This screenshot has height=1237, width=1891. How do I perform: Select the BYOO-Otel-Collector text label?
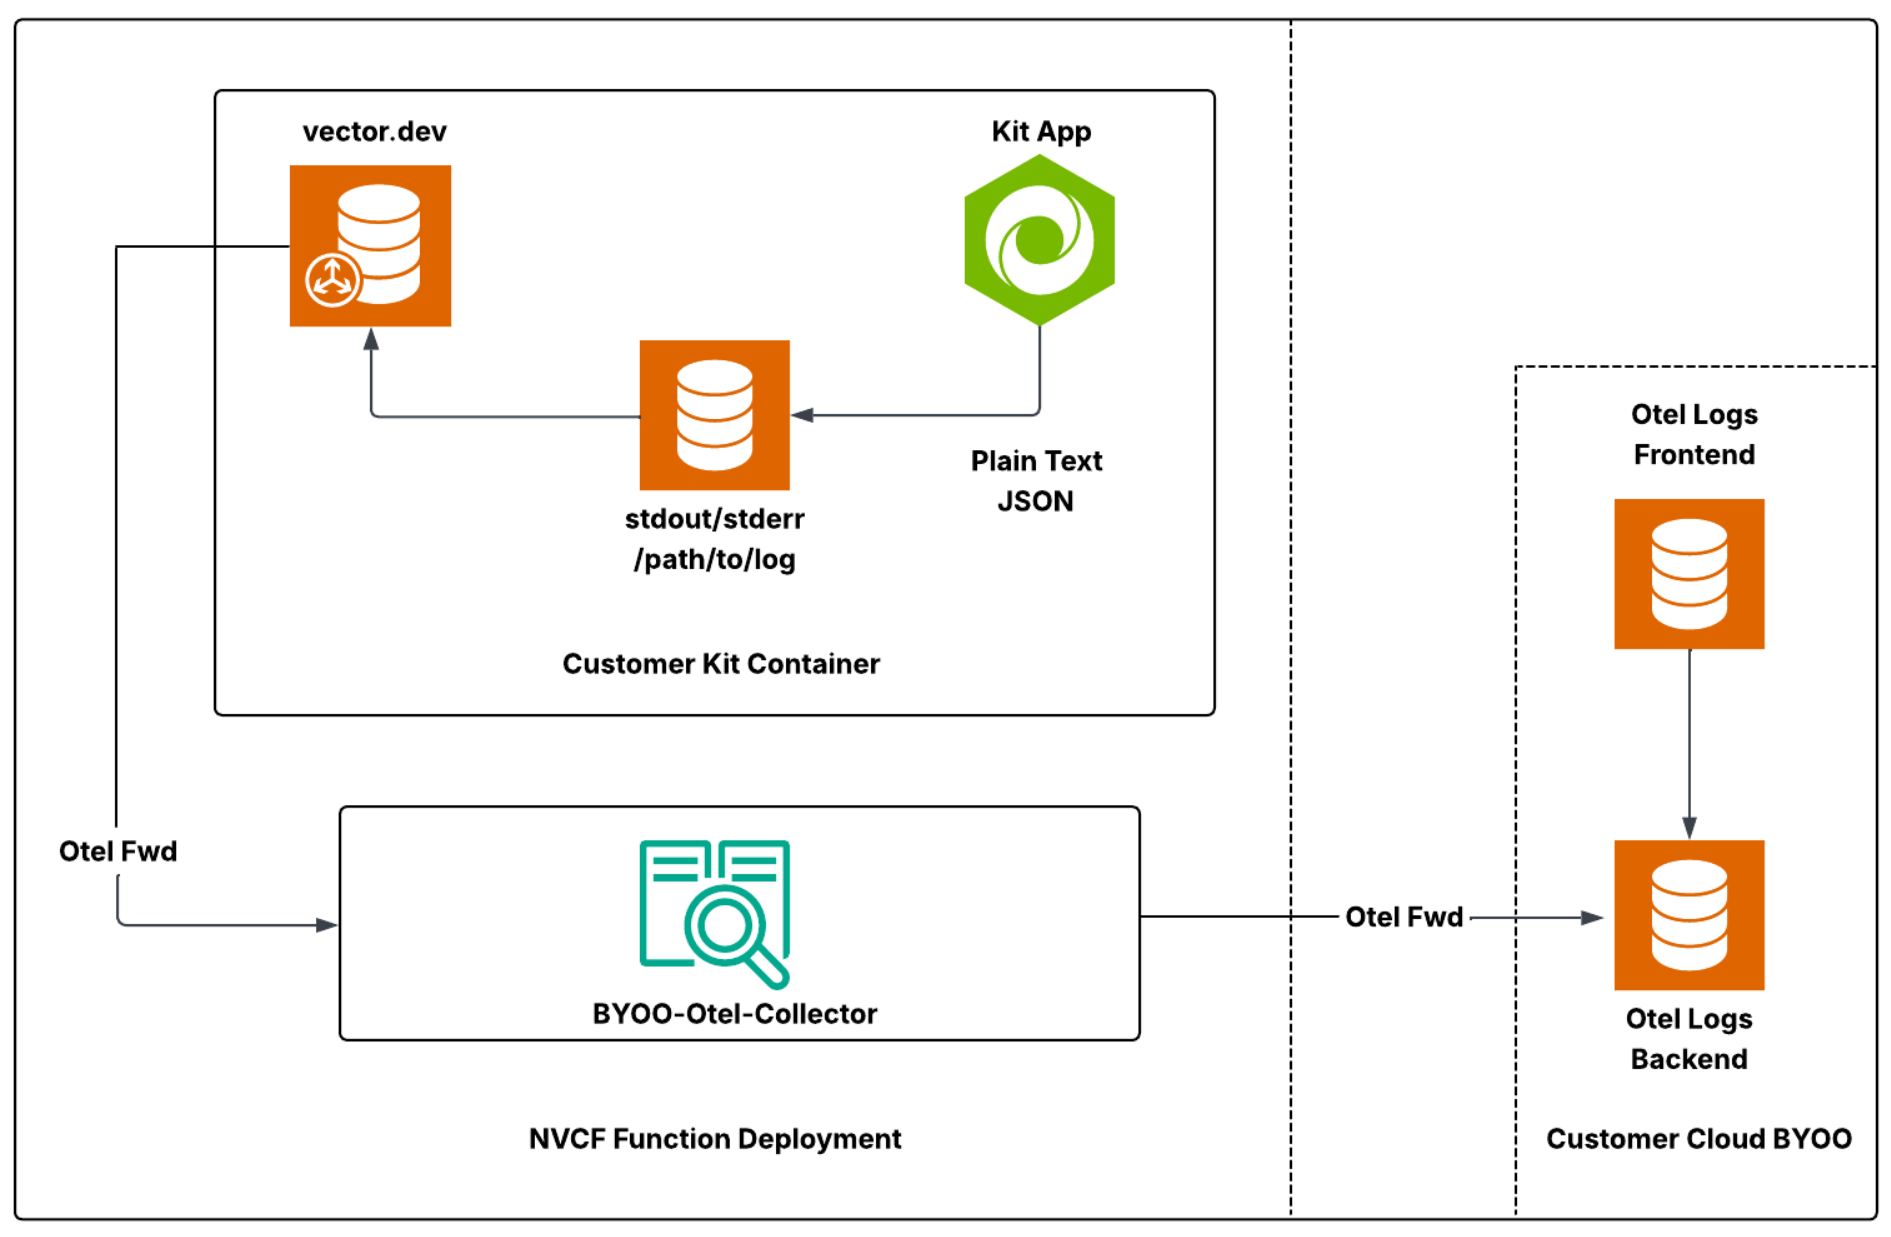click(x=734, y=1013)
